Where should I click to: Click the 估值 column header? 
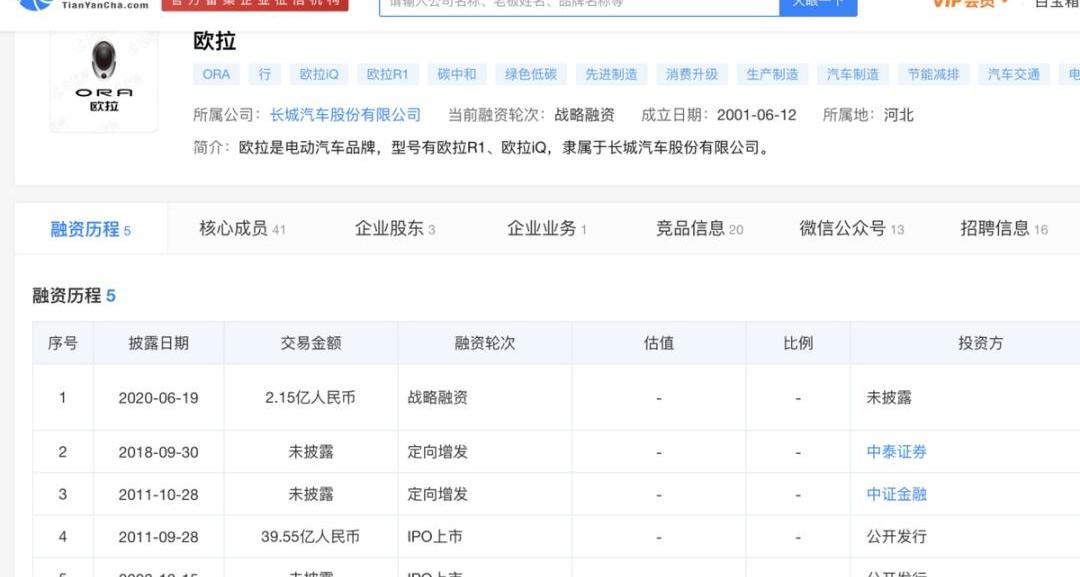point(658,343)
